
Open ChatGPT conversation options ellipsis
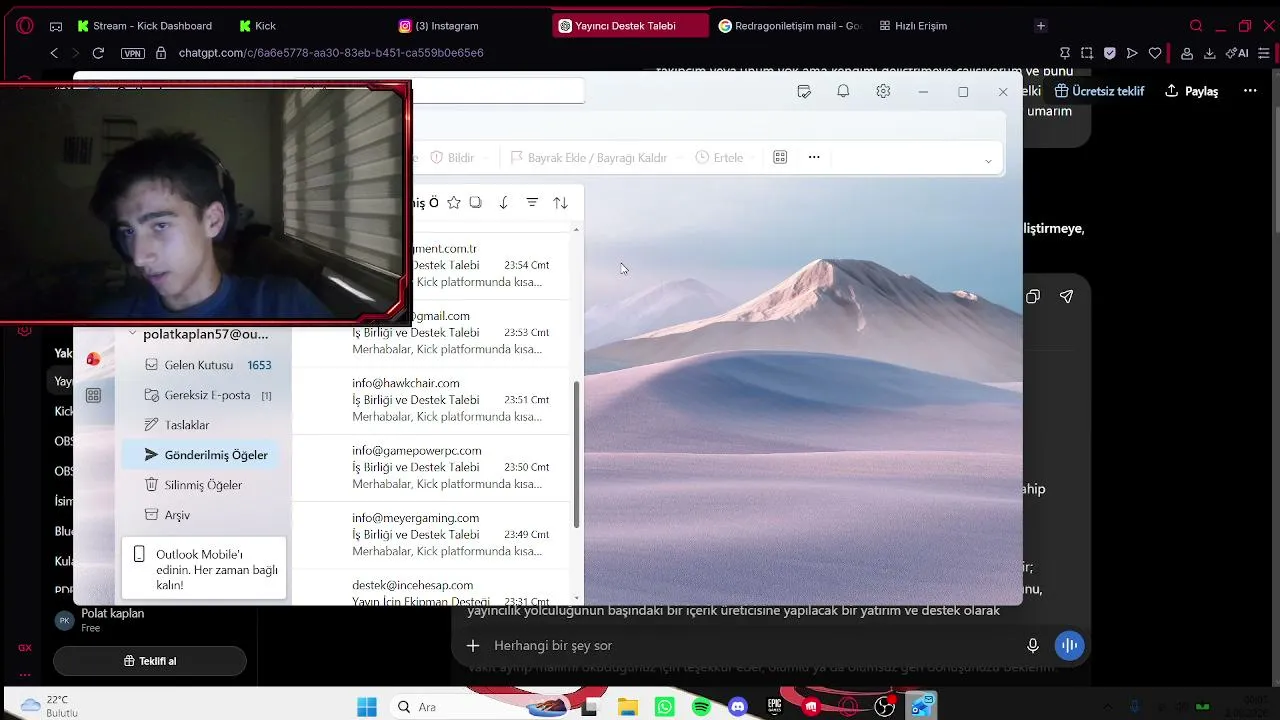coord(1250,91)
